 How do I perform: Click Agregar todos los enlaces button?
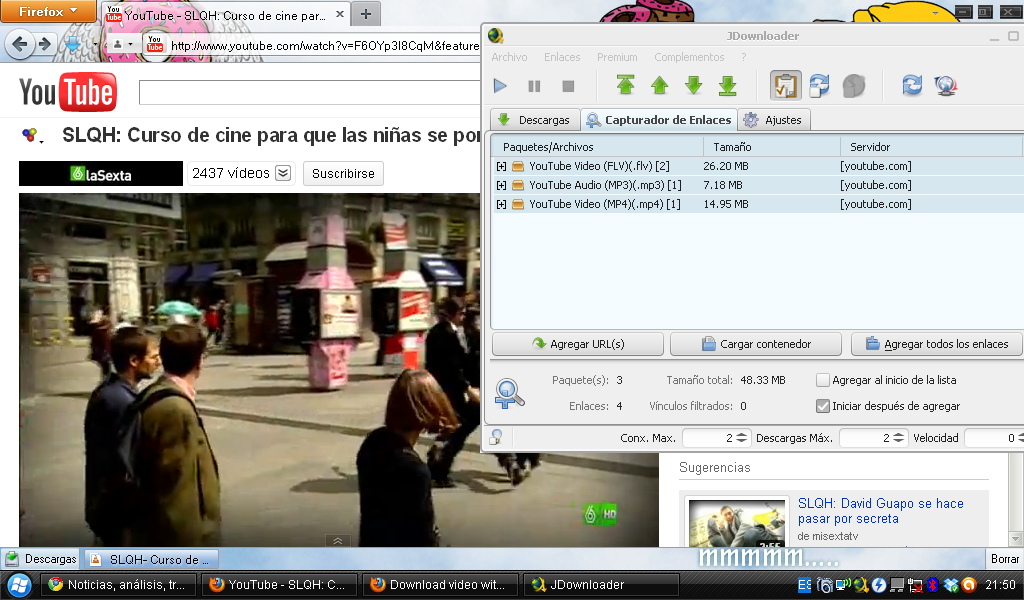click(936, 344)
